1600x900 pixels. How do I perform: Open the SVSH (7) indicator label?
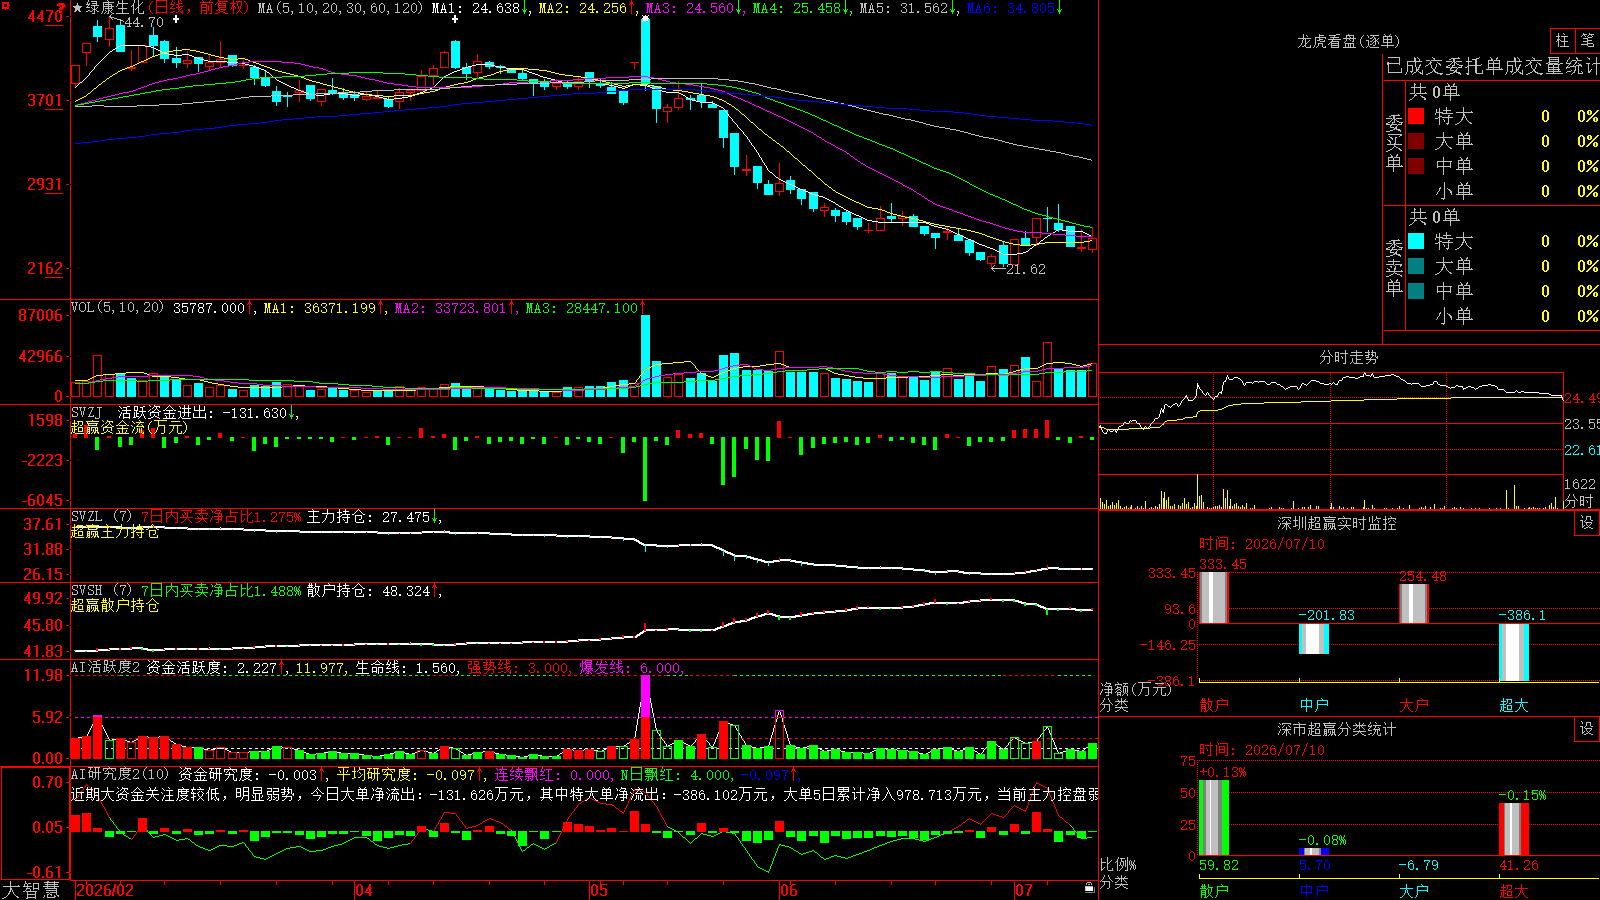(101, 591)
